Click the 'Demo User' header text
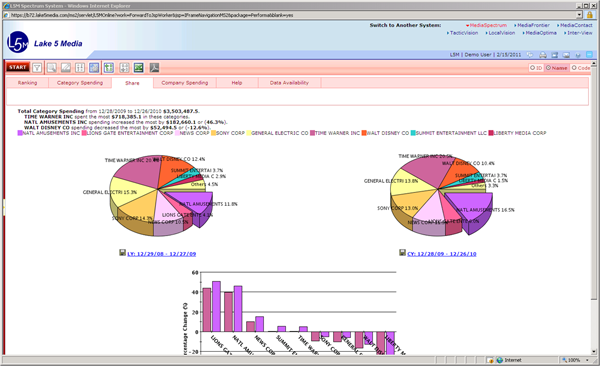 (x=478, y=55)
